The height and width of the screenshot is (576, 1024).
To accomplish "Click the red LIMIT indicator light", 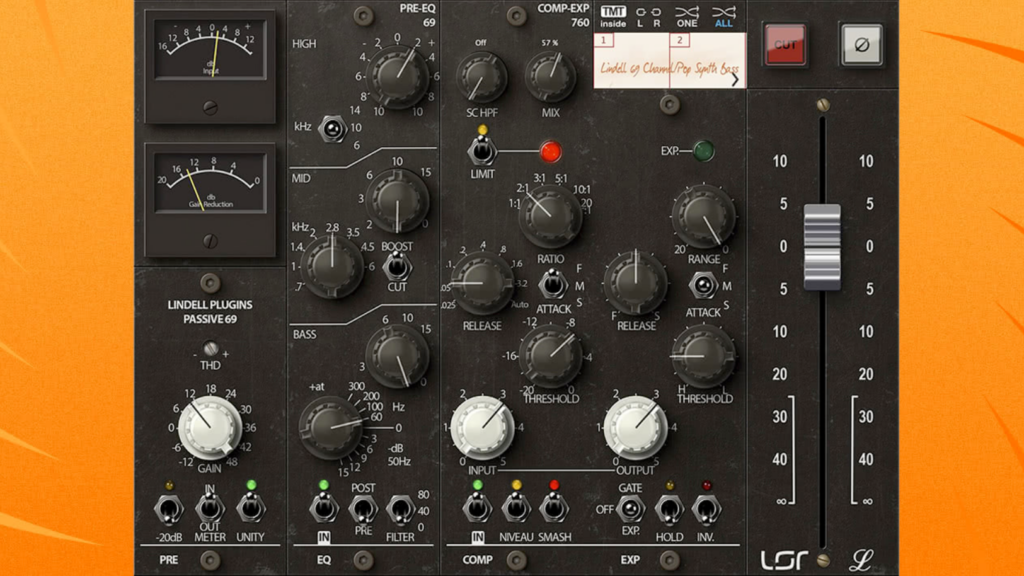I will [550, 152].
